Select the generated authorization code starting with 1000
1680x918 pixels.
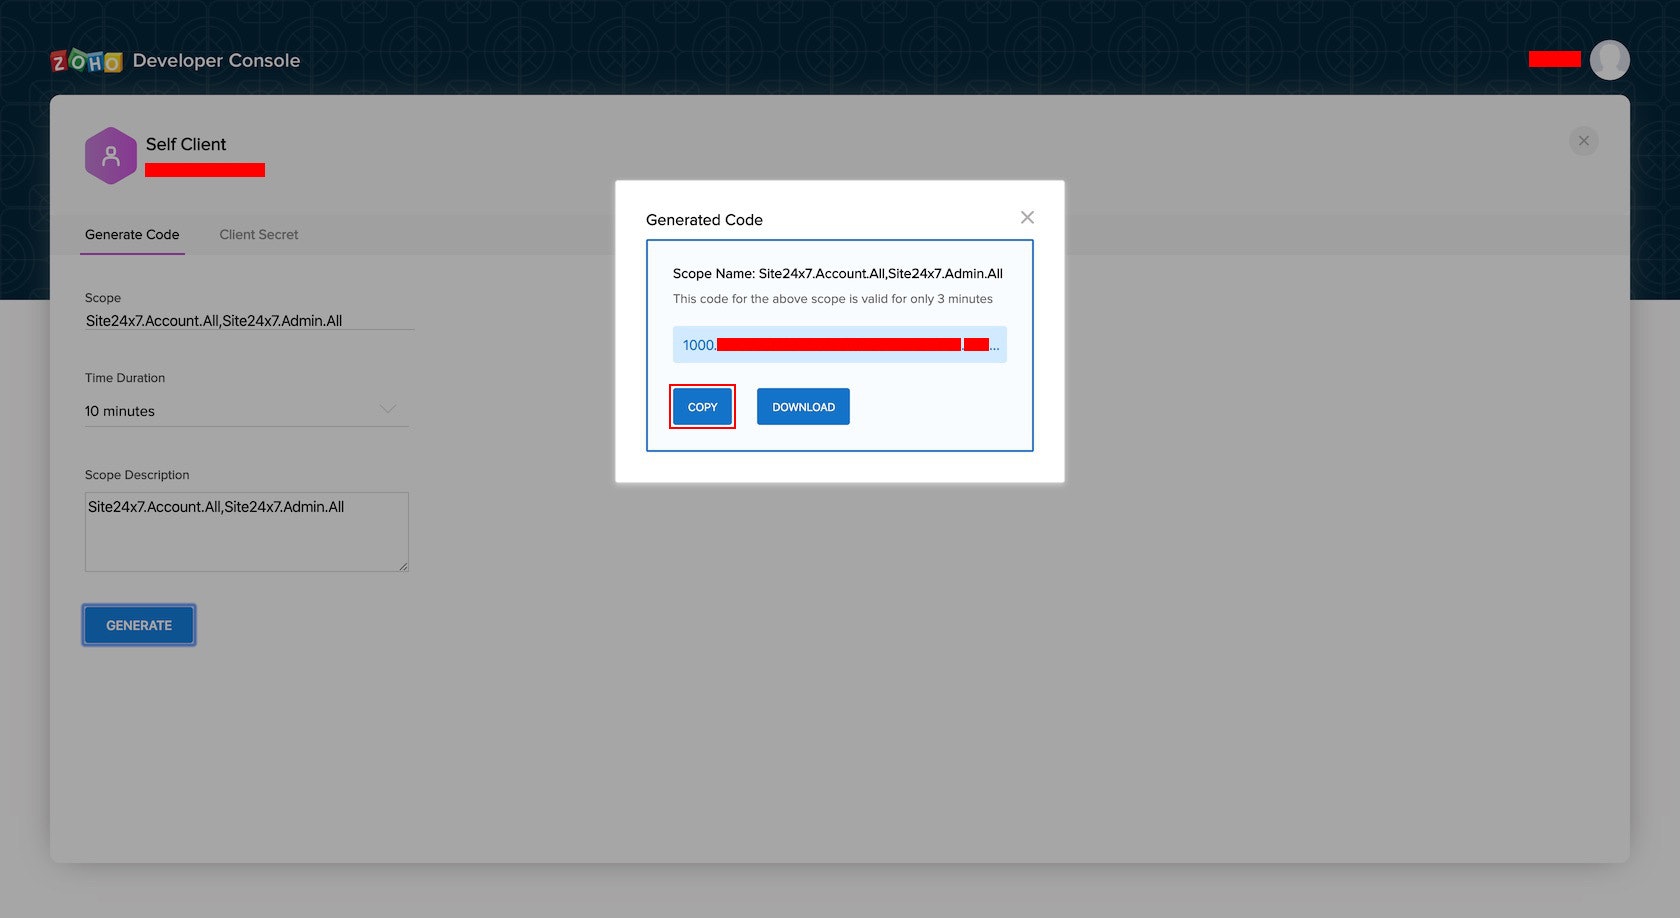click(839, 344)
